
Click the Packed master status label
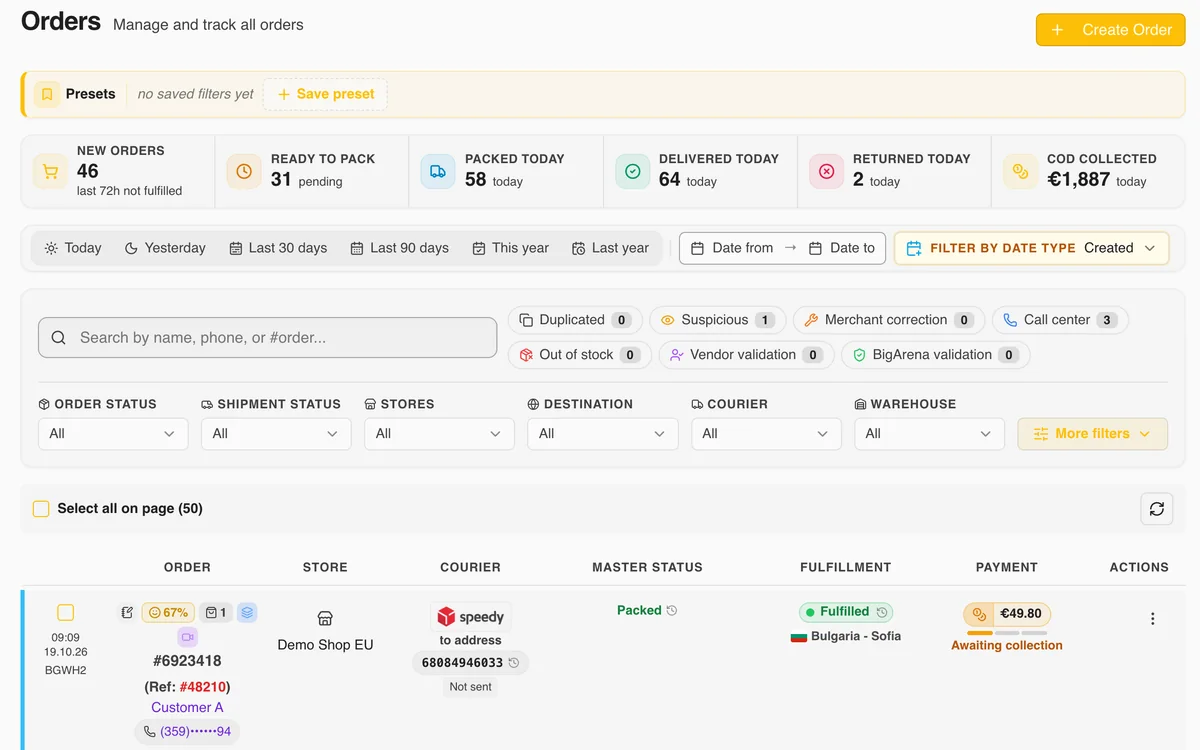pos(639,610)
